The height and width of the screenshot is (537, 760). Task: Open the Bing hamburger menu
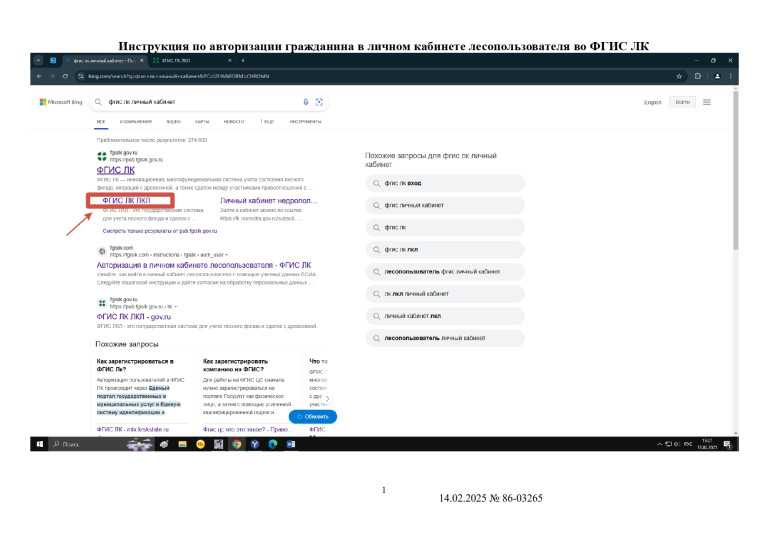[707, 102]
